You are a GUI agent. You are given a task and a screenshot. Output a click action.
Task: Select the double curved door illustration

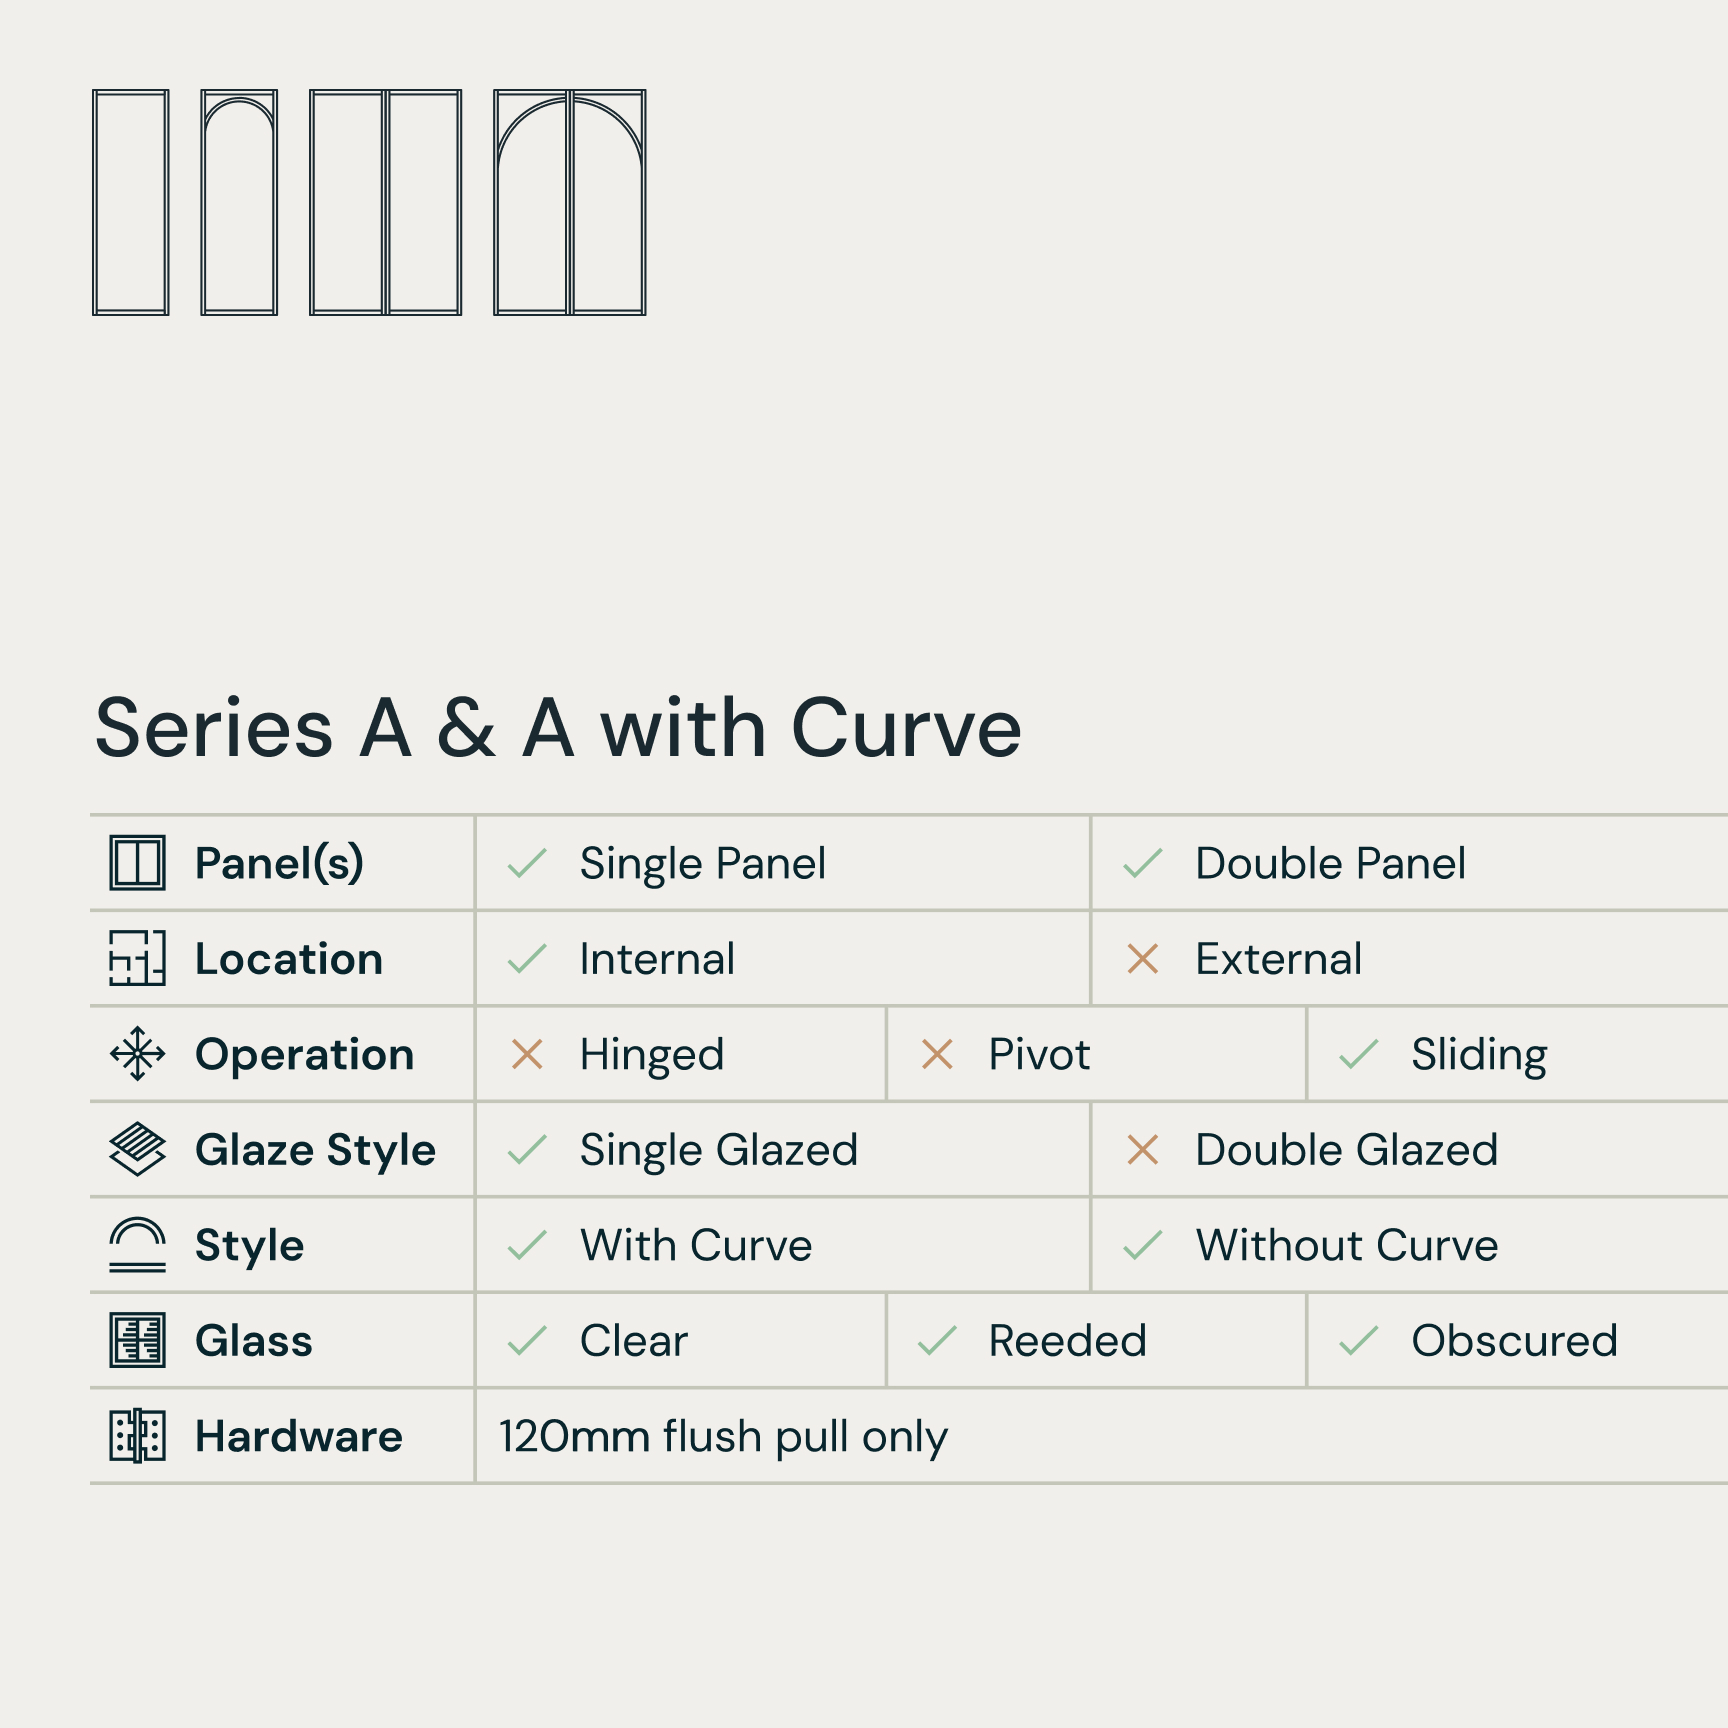570,202
